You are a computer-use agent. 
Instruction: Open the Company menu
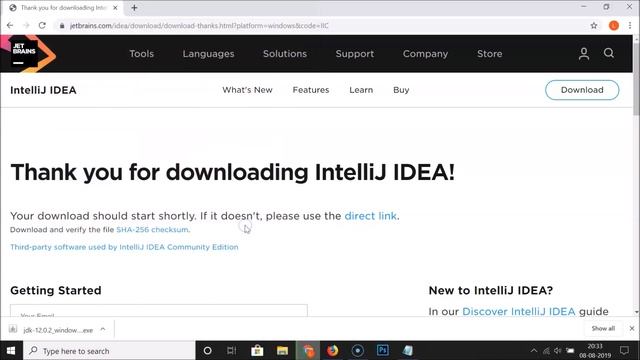tap(425, 54)
